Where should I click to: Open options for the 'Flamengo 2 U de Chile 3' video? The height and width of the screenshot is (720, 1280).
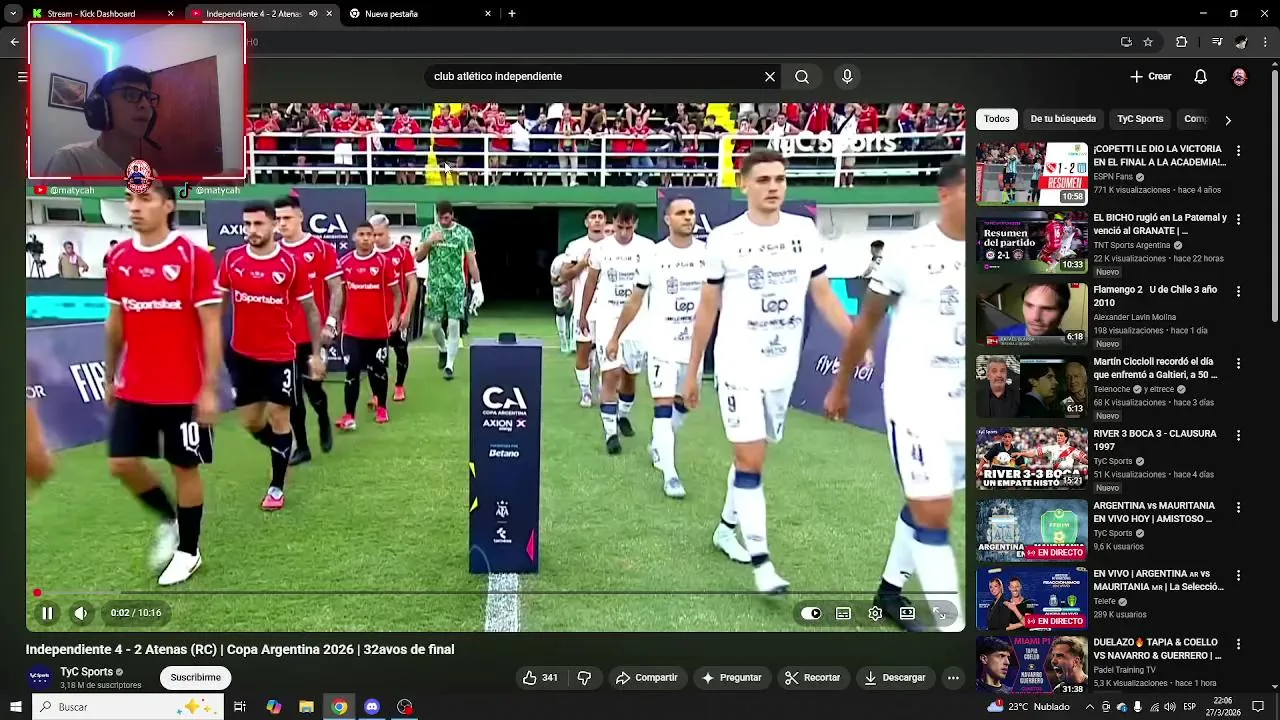point(1238,291)
